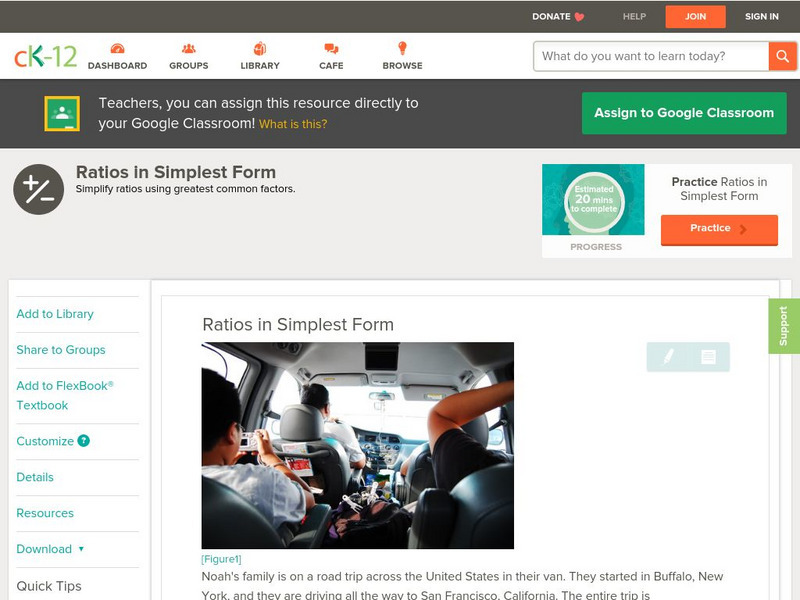Screen dimensions: 800x600
Task: Click the 'What is this?' link
Action: (293, 124)
